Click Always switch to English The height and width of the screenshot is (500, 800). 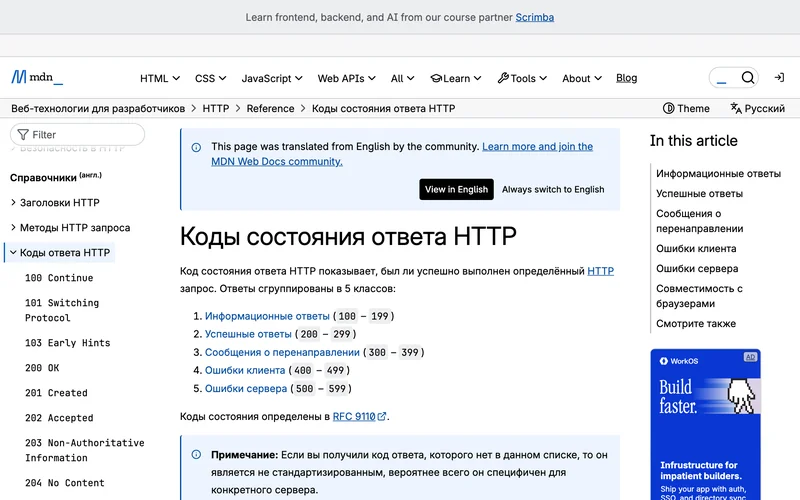point(553,189)
